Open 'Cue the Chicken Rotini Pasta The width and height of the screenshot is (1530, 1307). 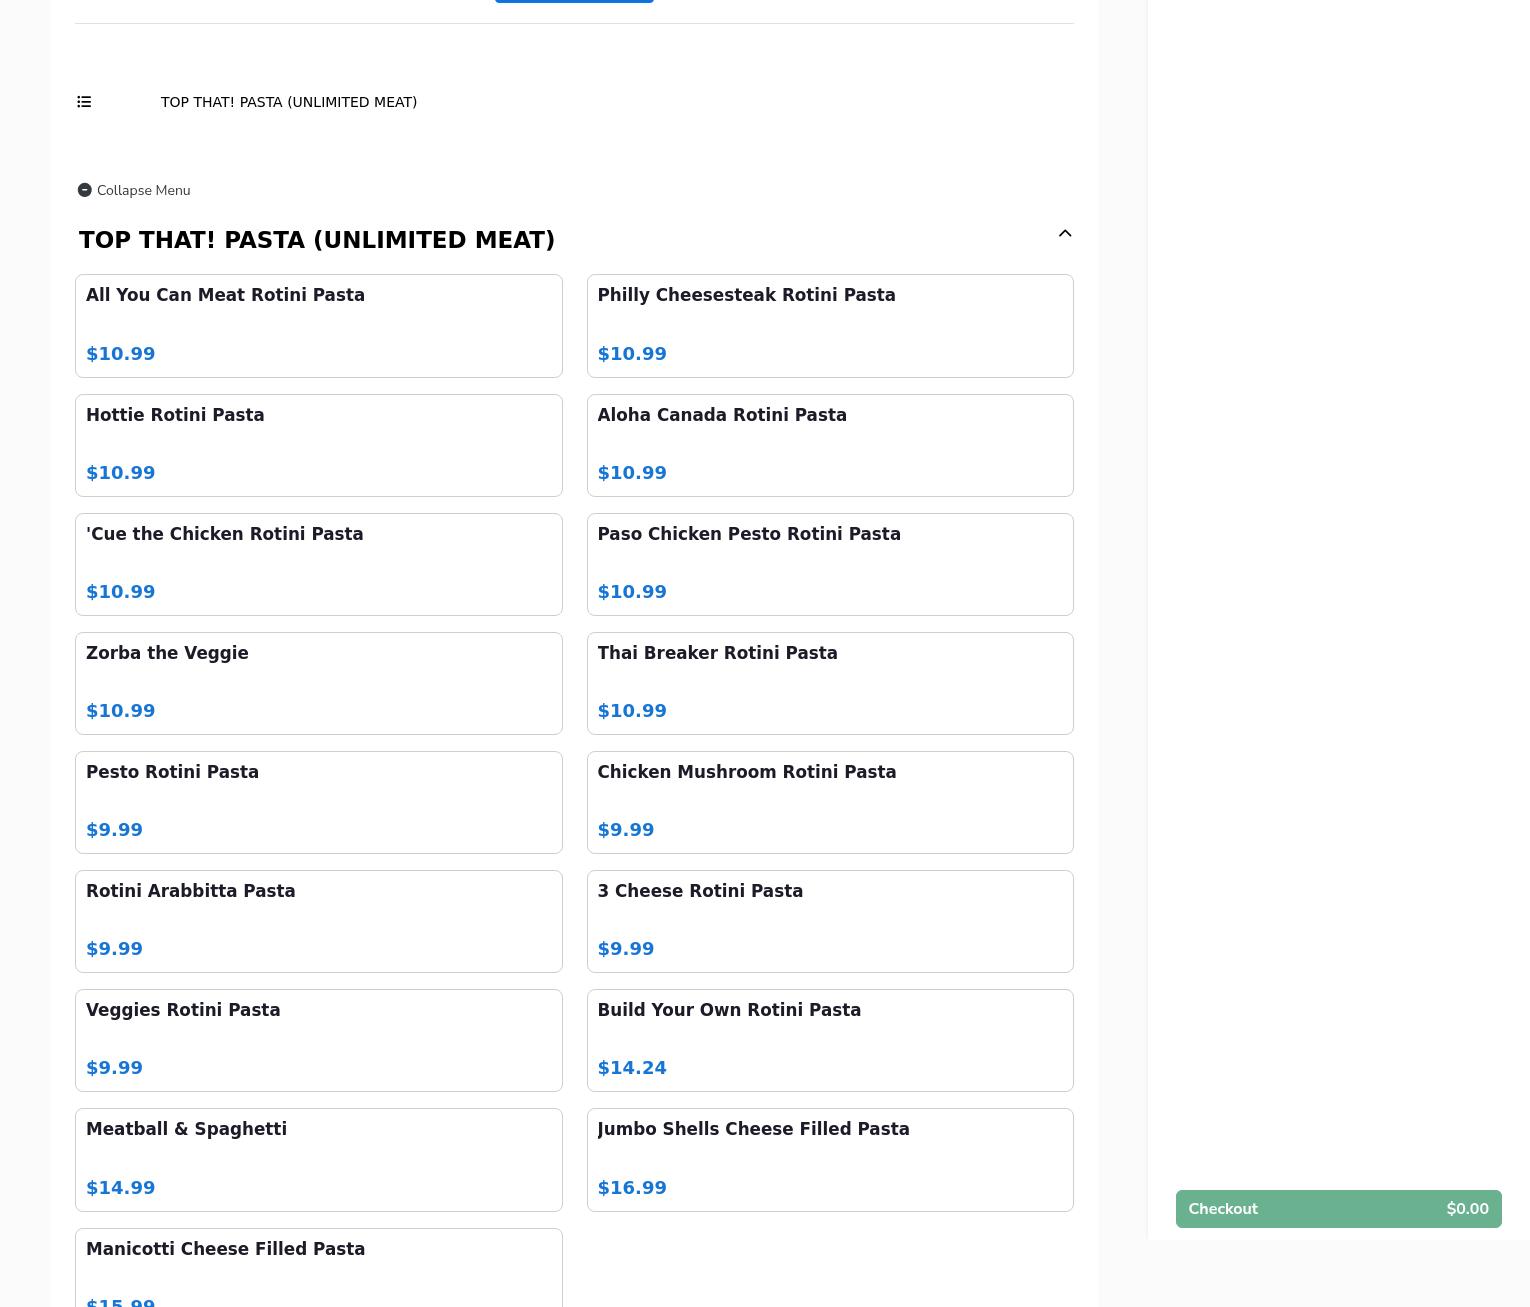click(318, 564)
